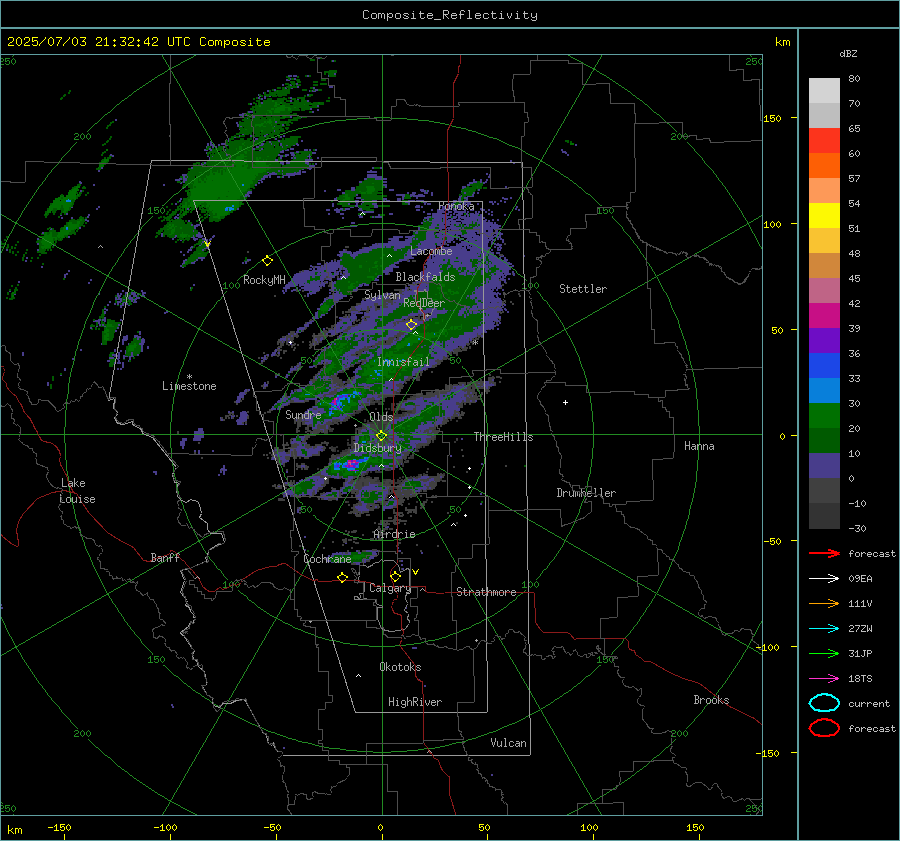
Task: Click the yellow diamond marker below Cochrane
Action: 342,577
